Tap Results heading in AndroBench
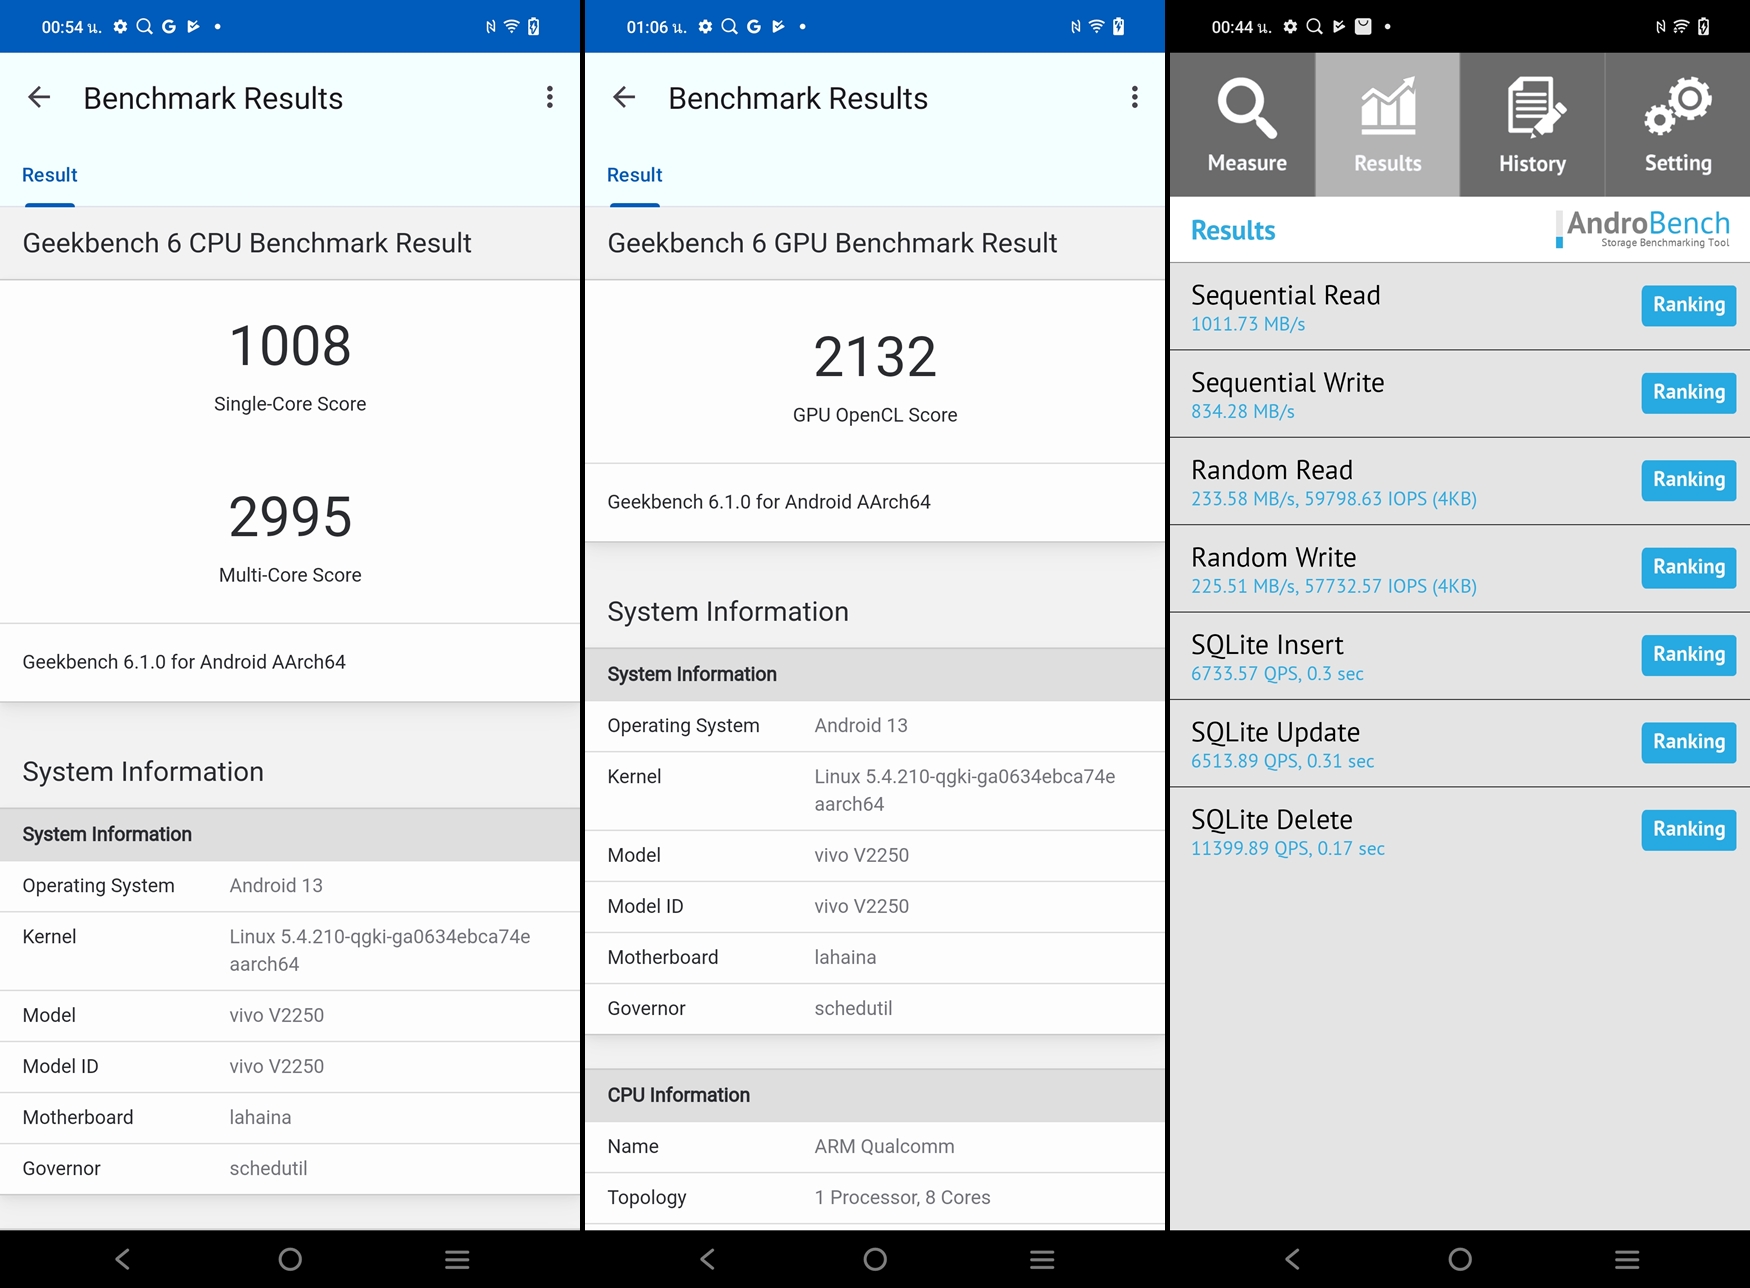 (1233, 231)
